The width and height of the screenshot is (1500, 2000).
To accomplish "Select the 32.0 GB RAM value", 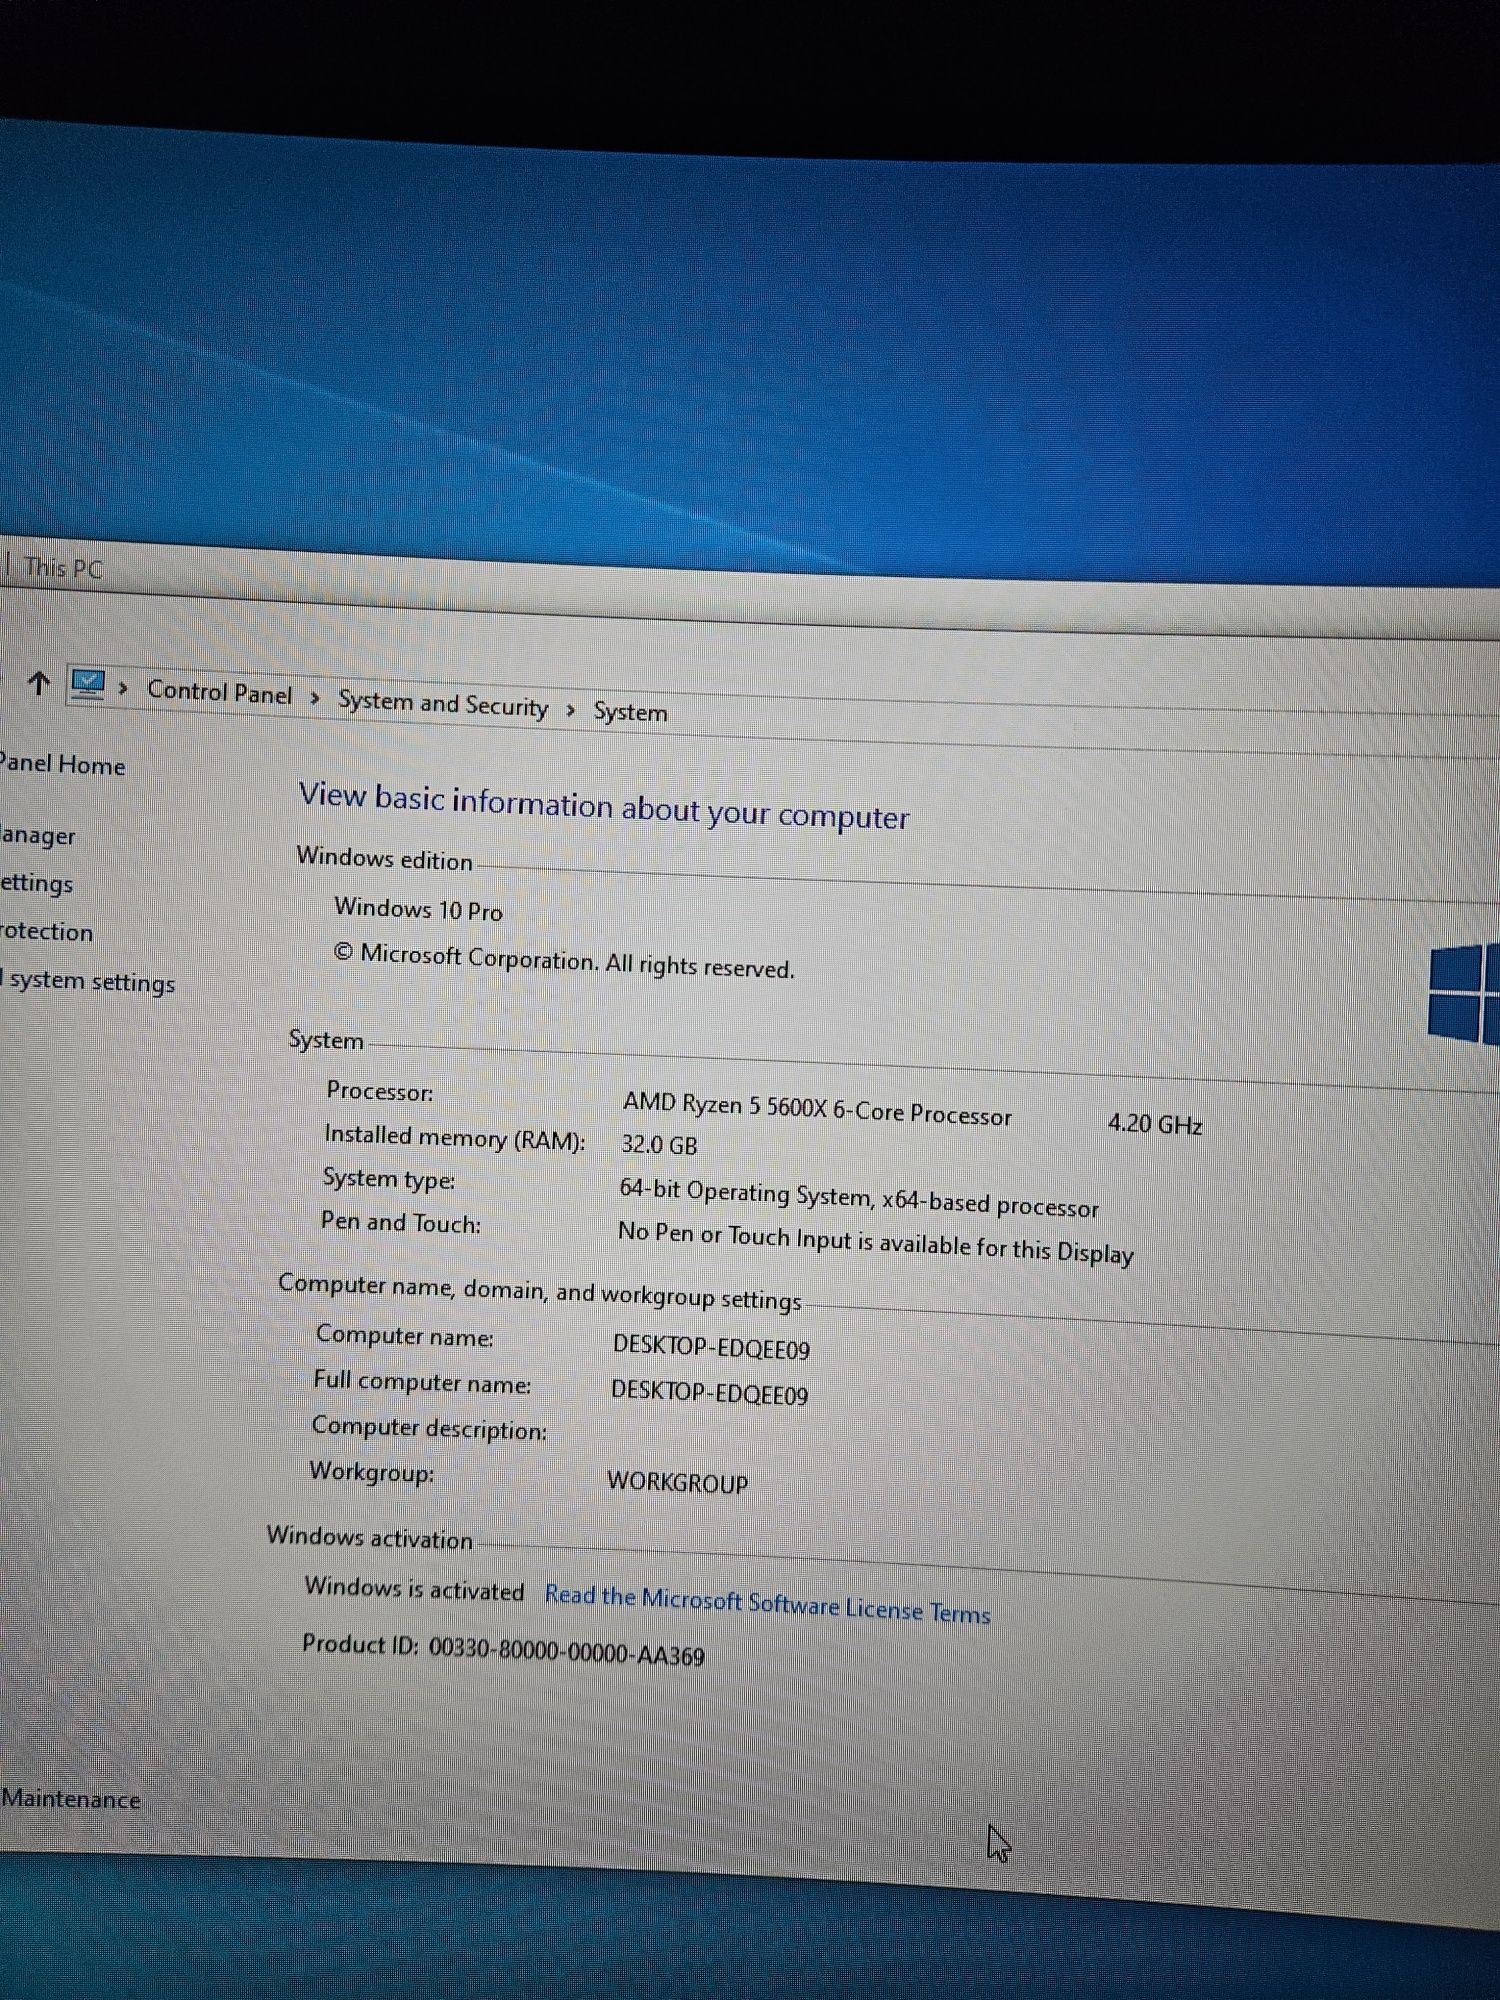I will (x=659, y=1145).
